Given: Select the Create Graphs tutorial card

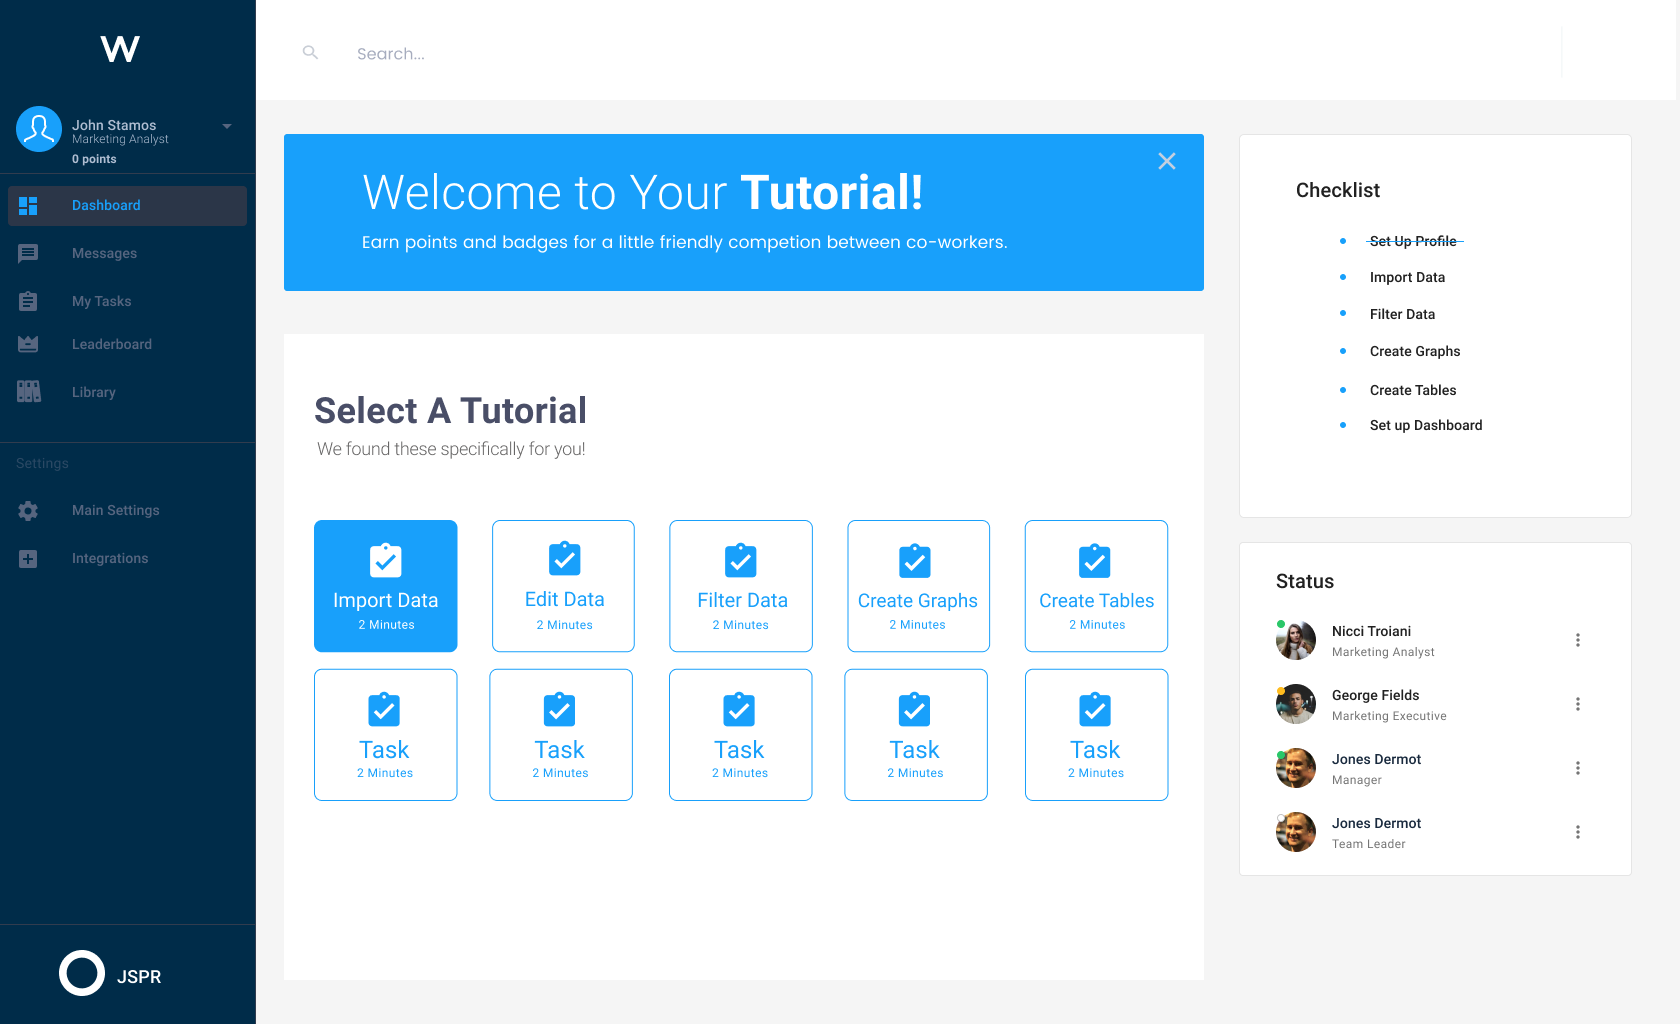Looking at the screenshot, I should click(919, 586).
